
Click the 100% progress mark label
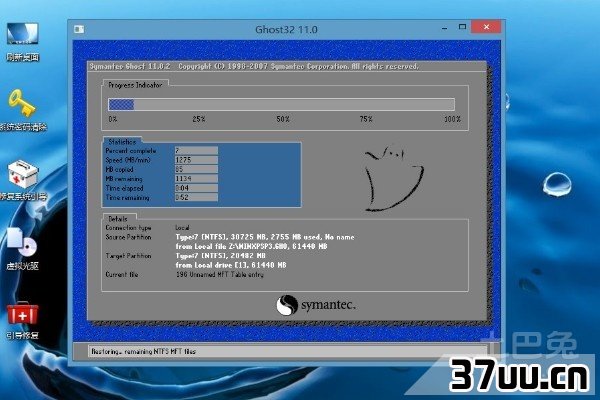click(x=452, y=119)
